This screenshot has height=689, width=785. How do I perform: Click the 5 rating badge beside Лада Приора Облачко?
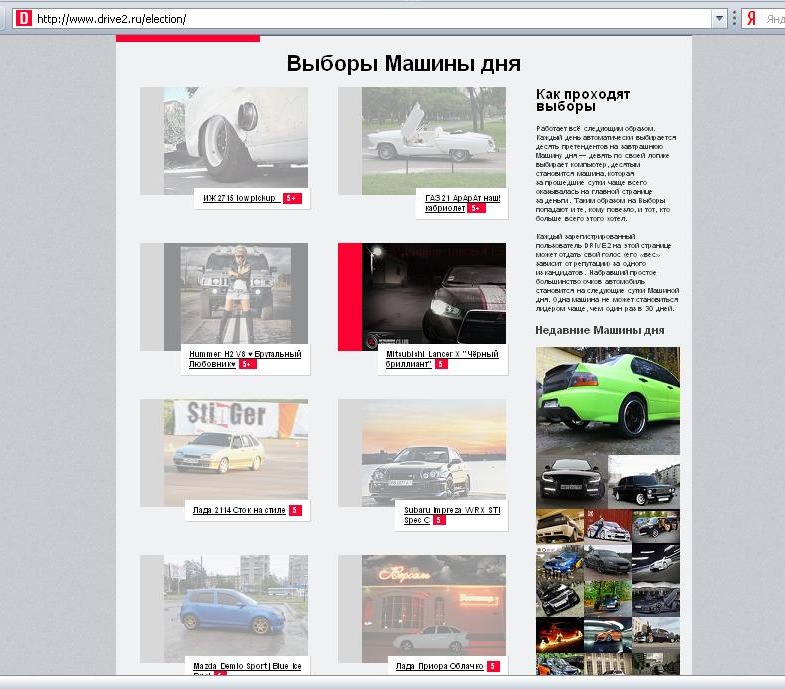click(x=493, y=666)
